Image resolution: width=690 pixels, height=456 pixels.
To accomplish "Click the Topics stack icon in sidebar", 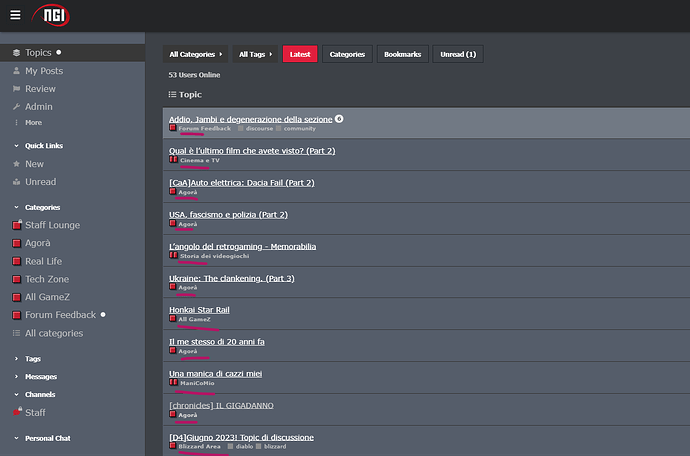I will [16, 53].
